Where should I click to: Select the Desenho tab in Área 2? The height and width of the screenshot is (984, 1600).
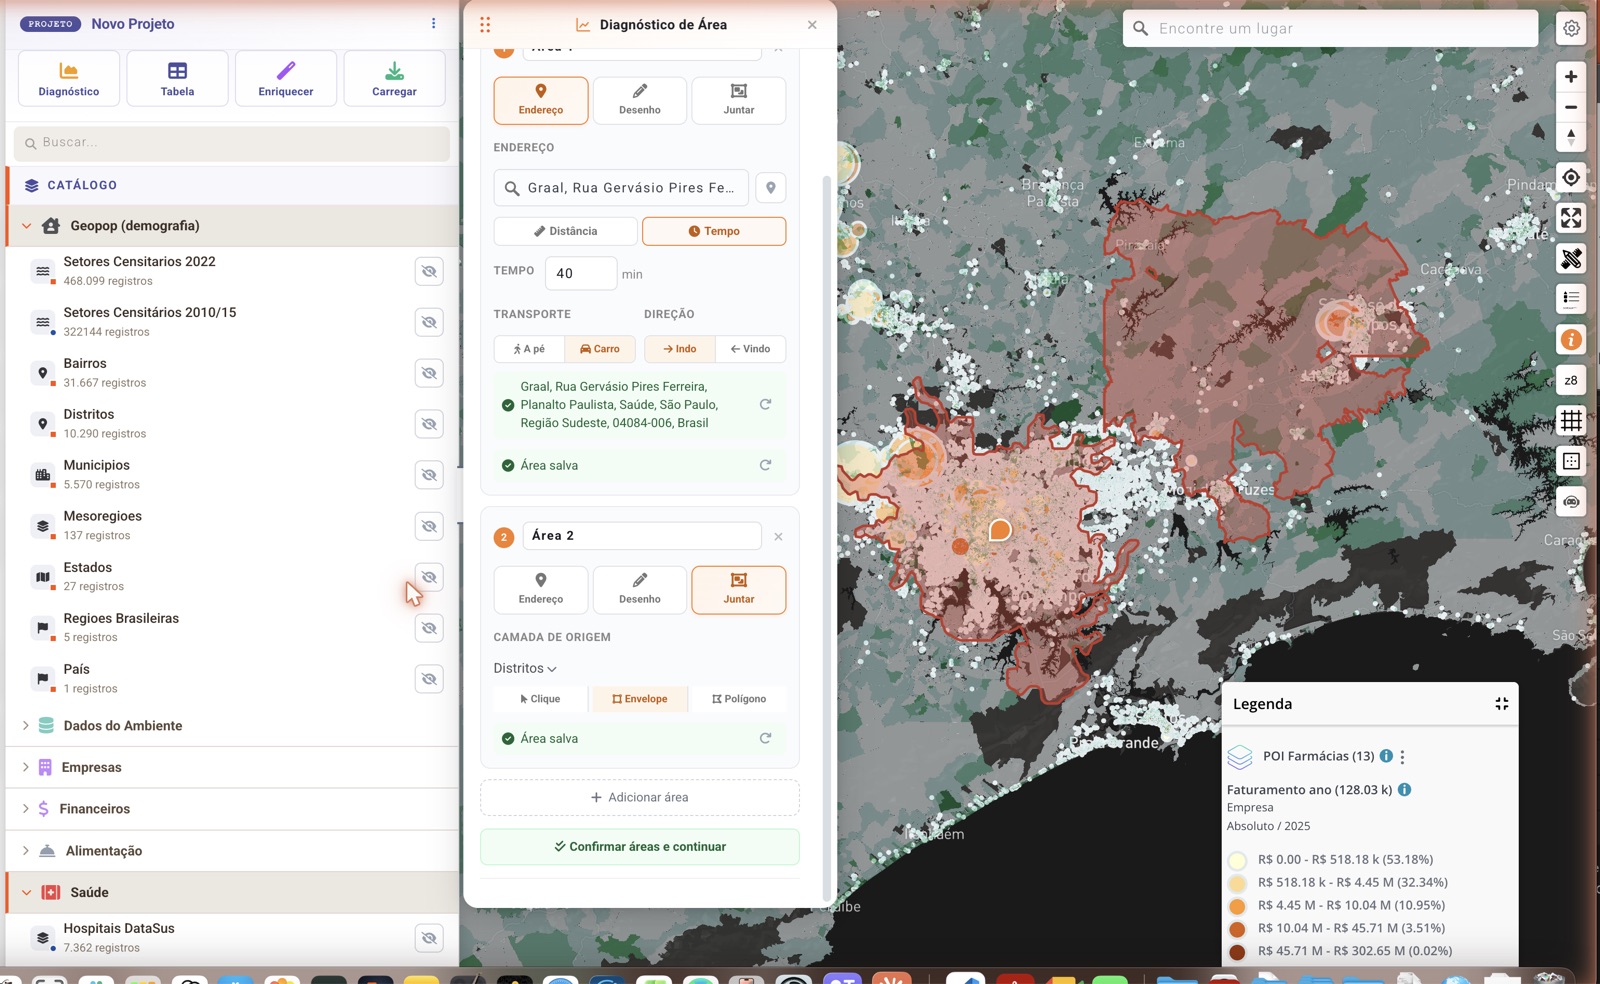pyautogui.click(x=640, y=589)
